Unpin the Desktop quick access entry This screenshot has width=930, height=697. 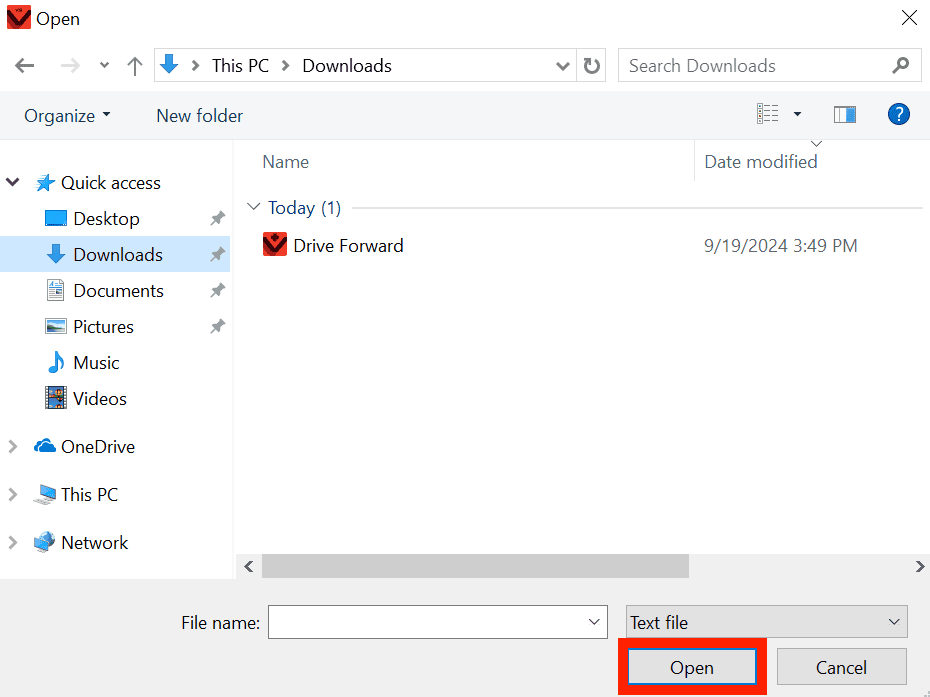[217, 218]
